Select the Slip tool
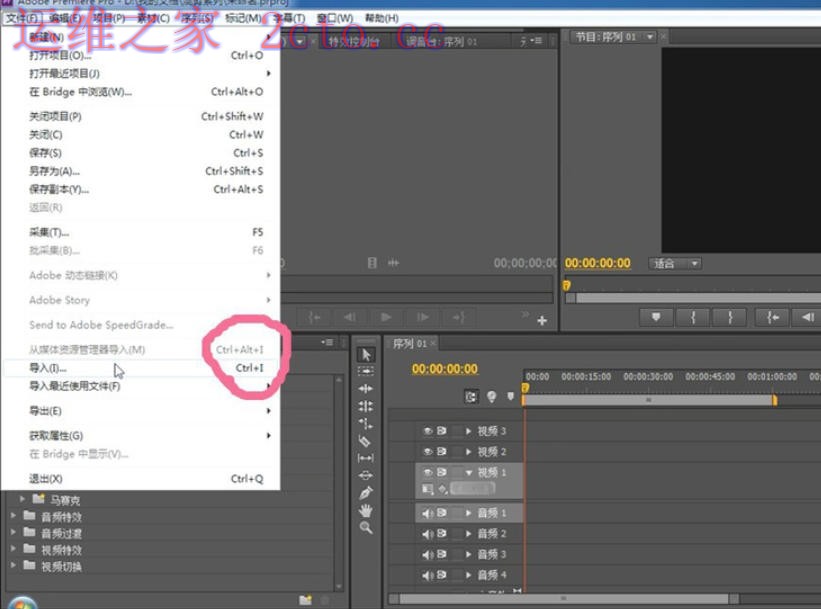The height and width of the screenshot is (609, 821). [366, 458]
